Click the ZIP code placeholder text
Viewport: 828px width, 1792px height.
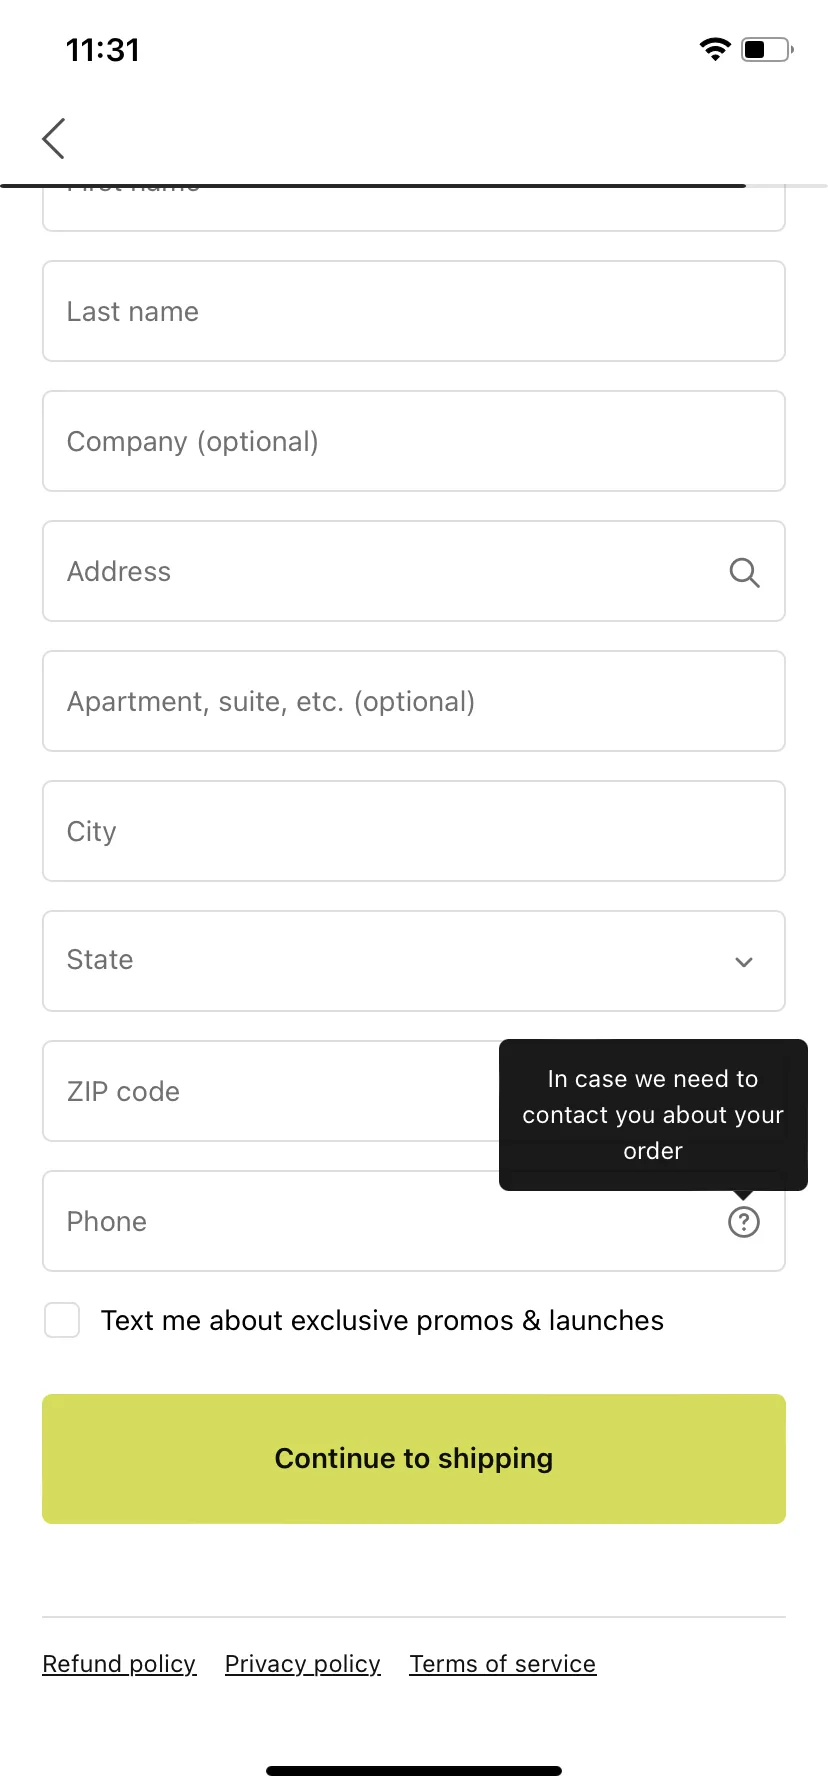(123, 1092)
